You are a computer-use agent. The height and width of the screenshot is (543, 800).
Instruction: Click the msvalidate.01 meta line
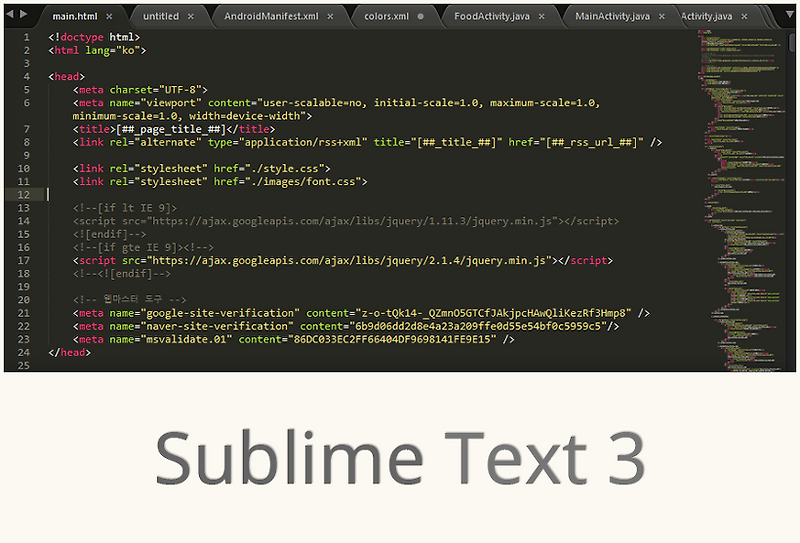293,339
